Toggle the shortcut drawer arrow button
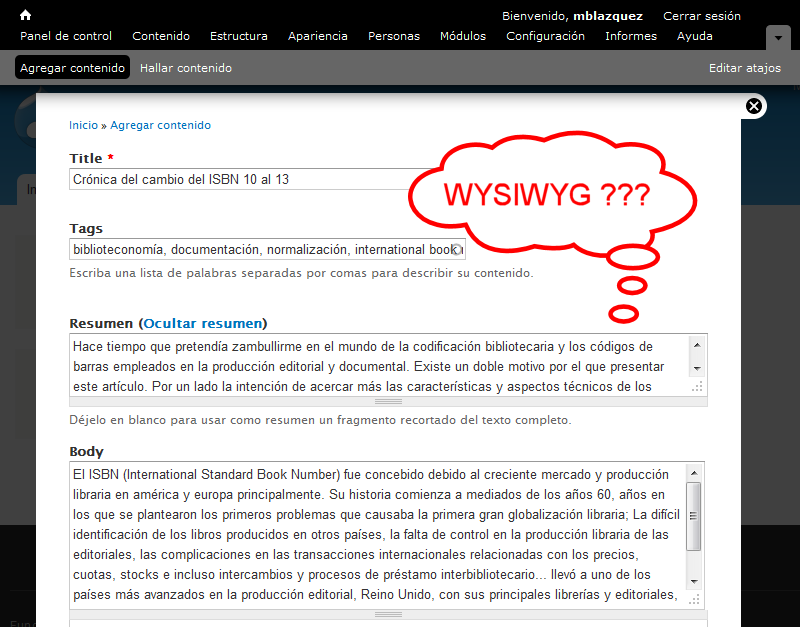Viewport: 800px width, 627px height. tap(778, 37)
